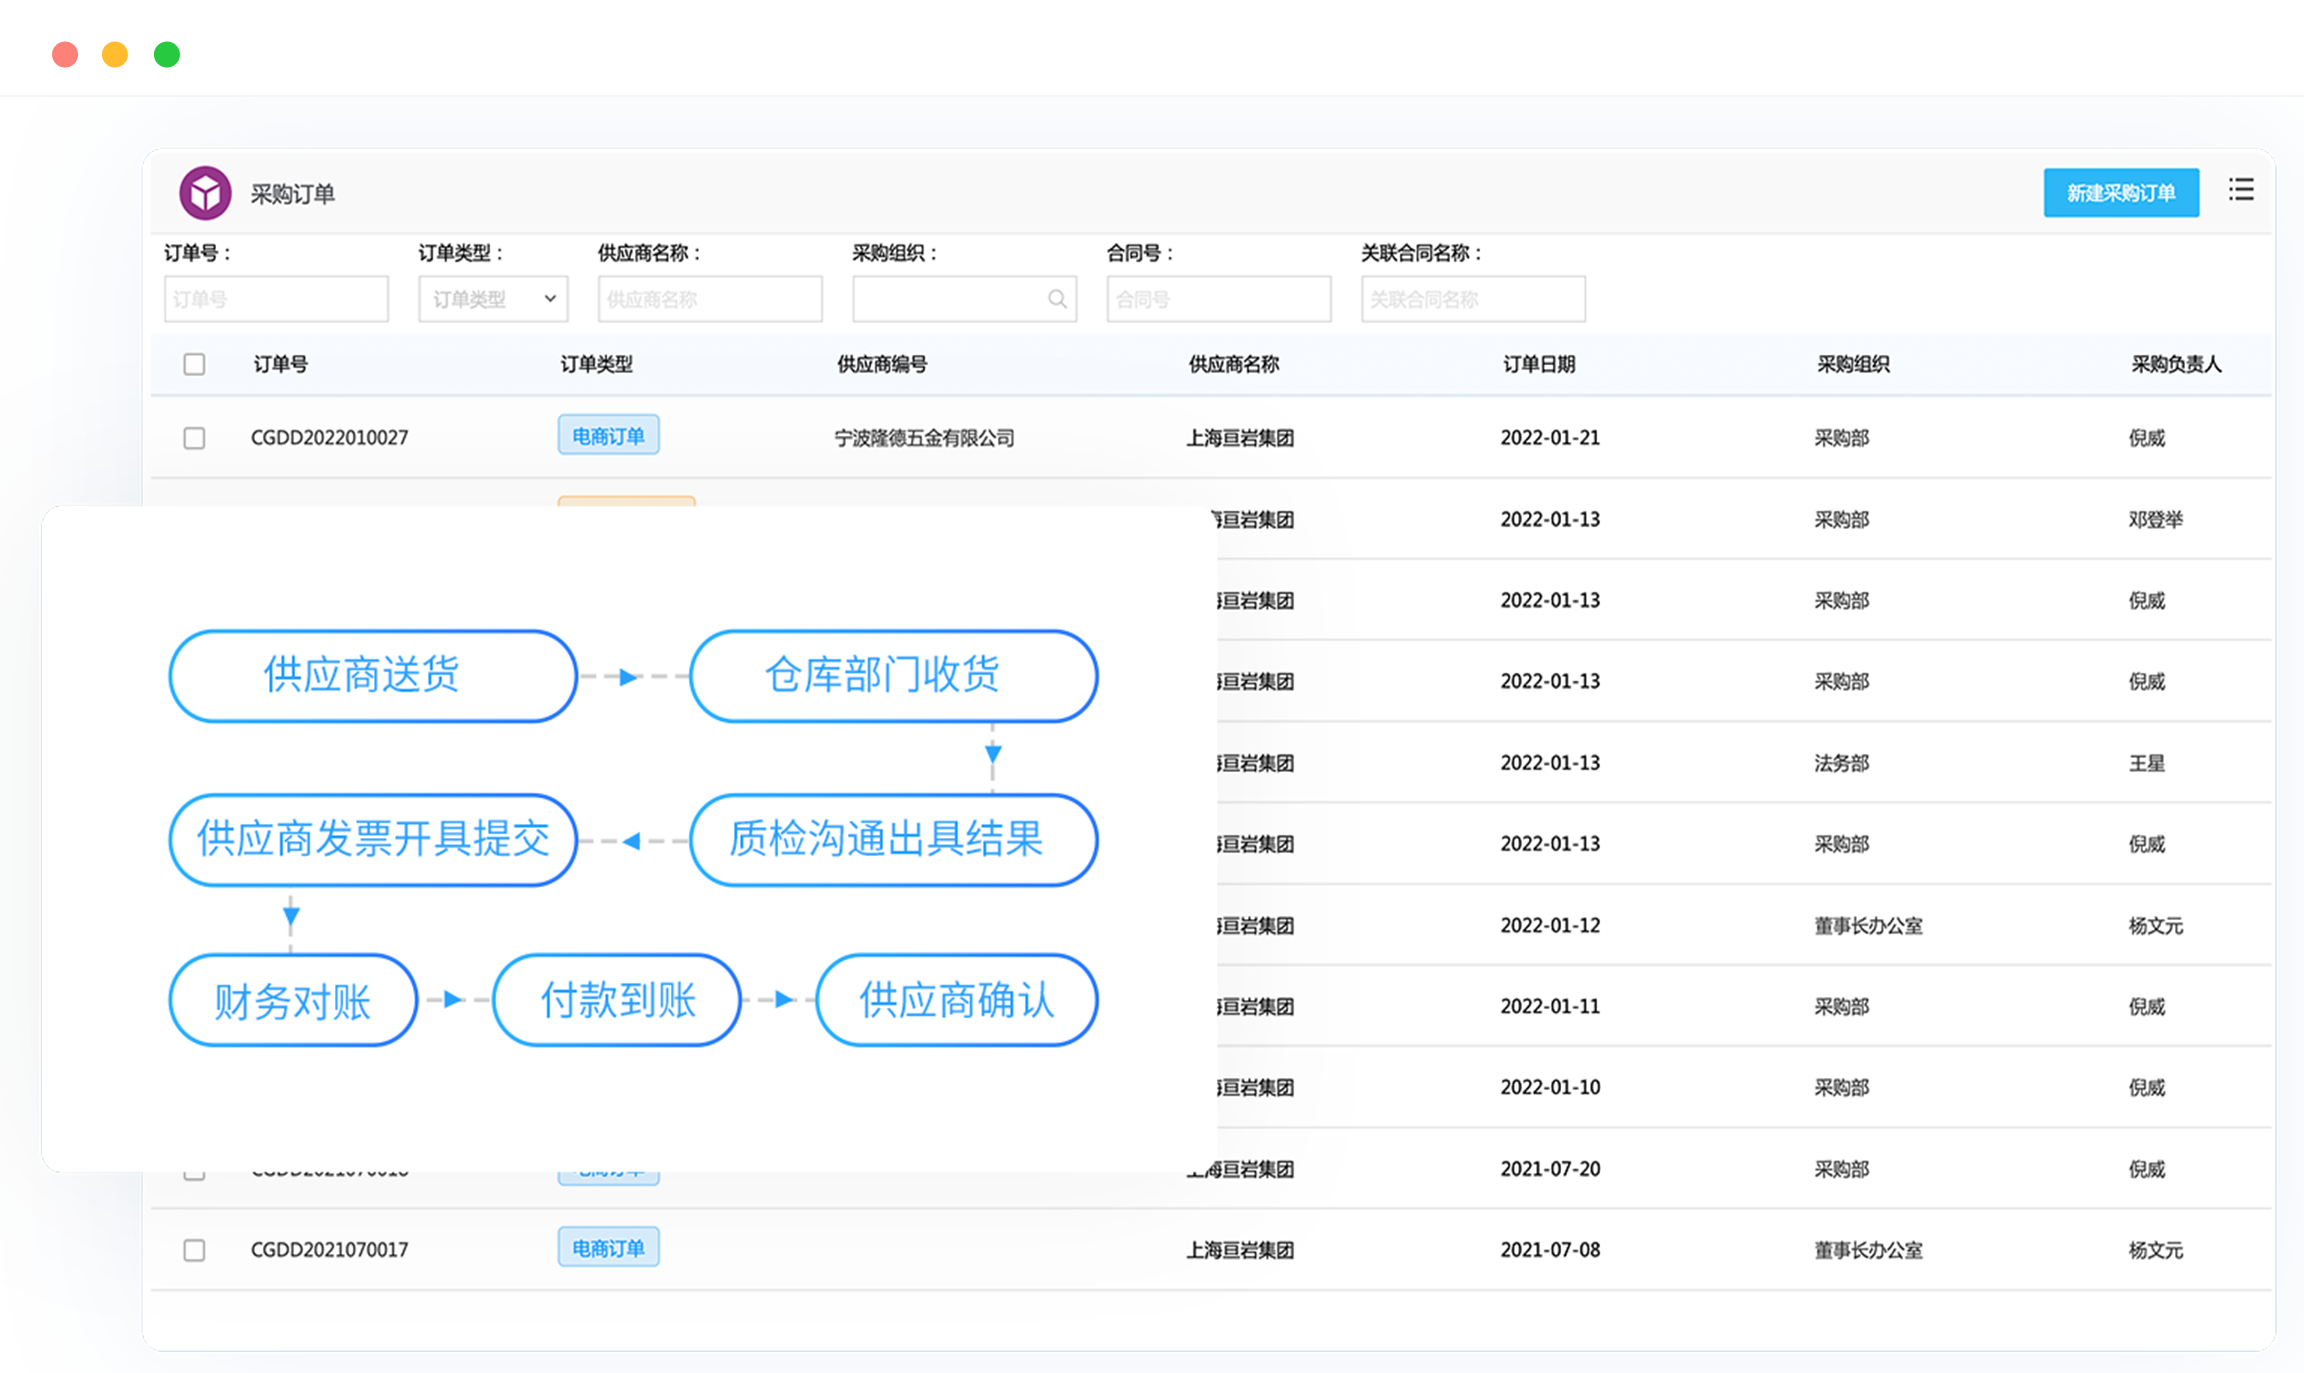Click the 采购负责人 column header
Image resolution: width=2304 pixels, height=1373 pixels.
[2176, 364]
